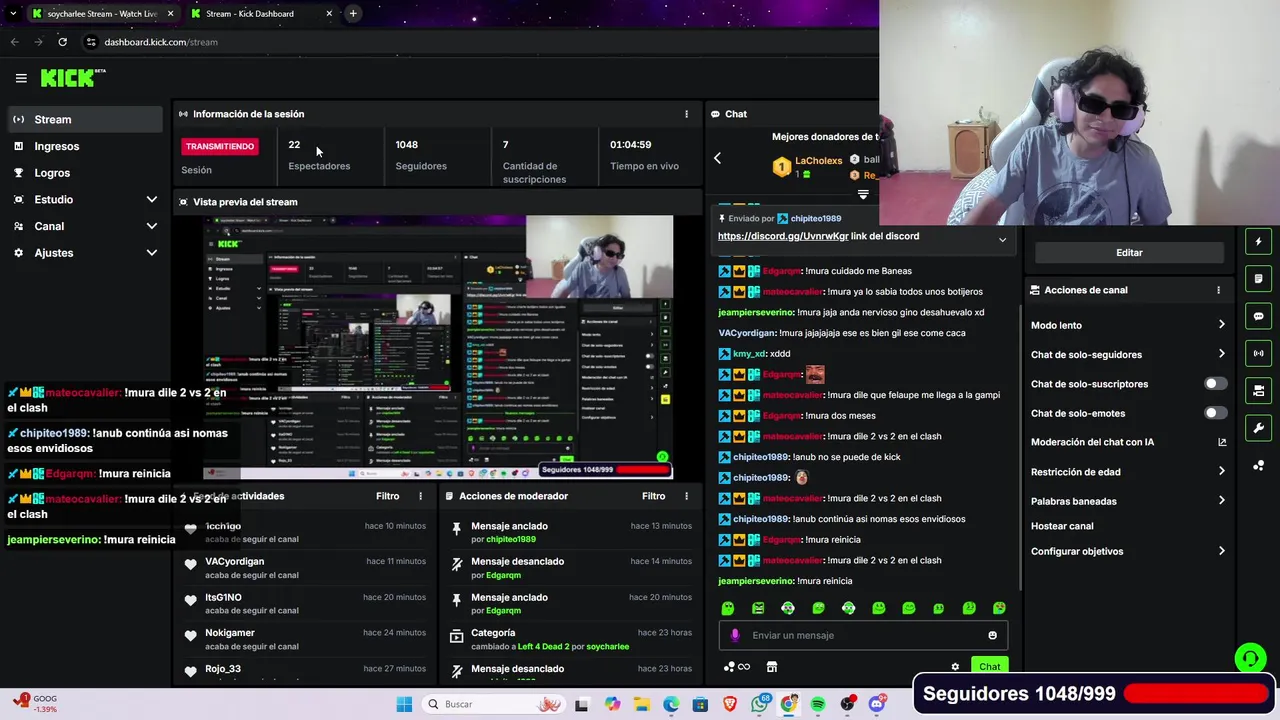
Task: Send message with green Chat button
Action: coord(989,667)
